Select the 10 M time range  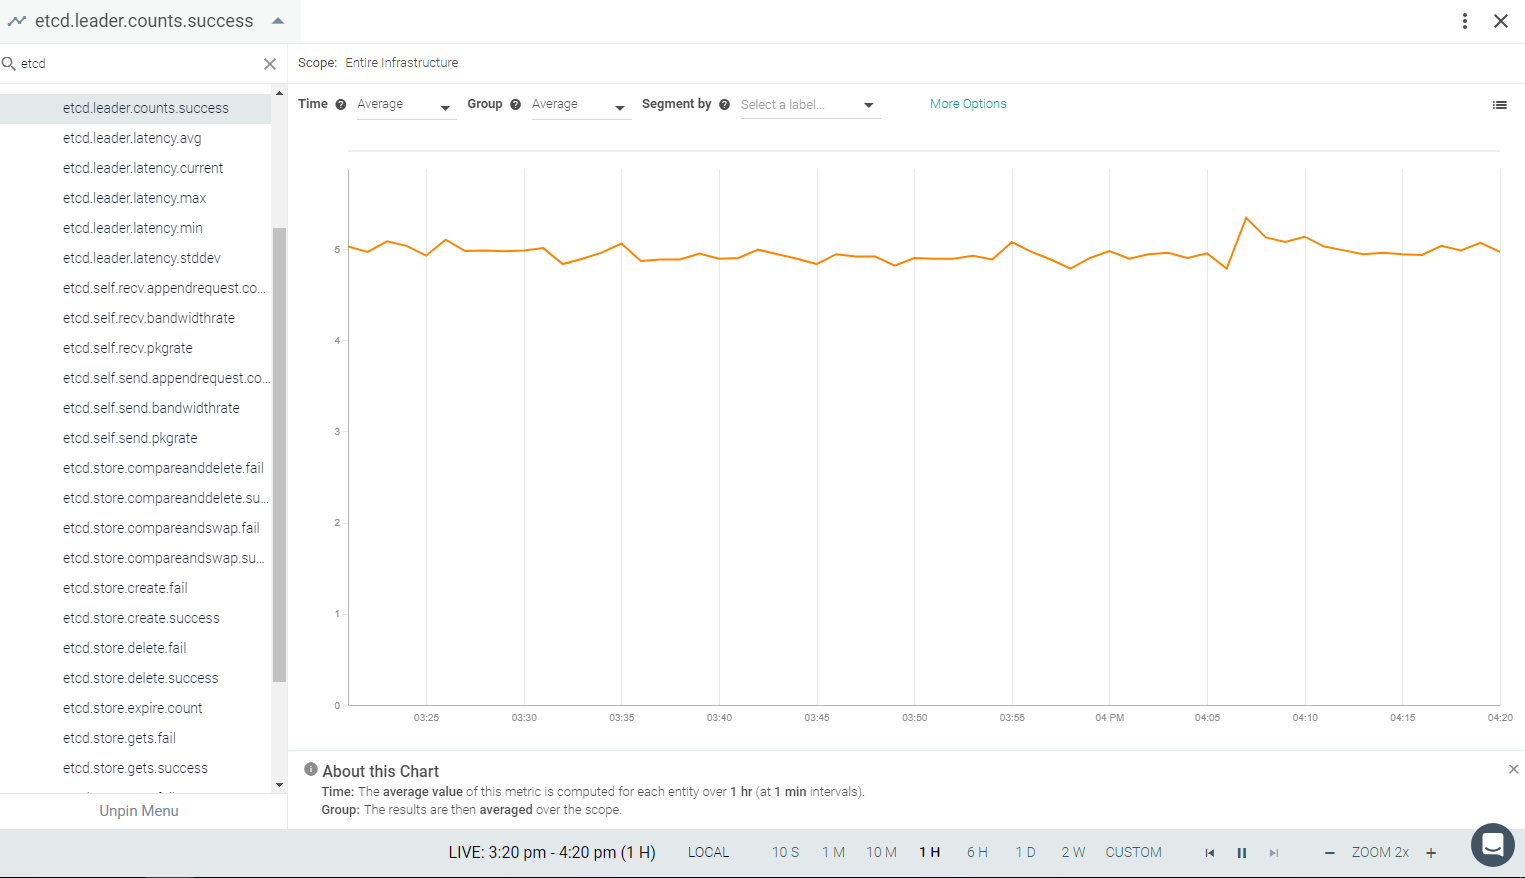(x=881, y=853)
